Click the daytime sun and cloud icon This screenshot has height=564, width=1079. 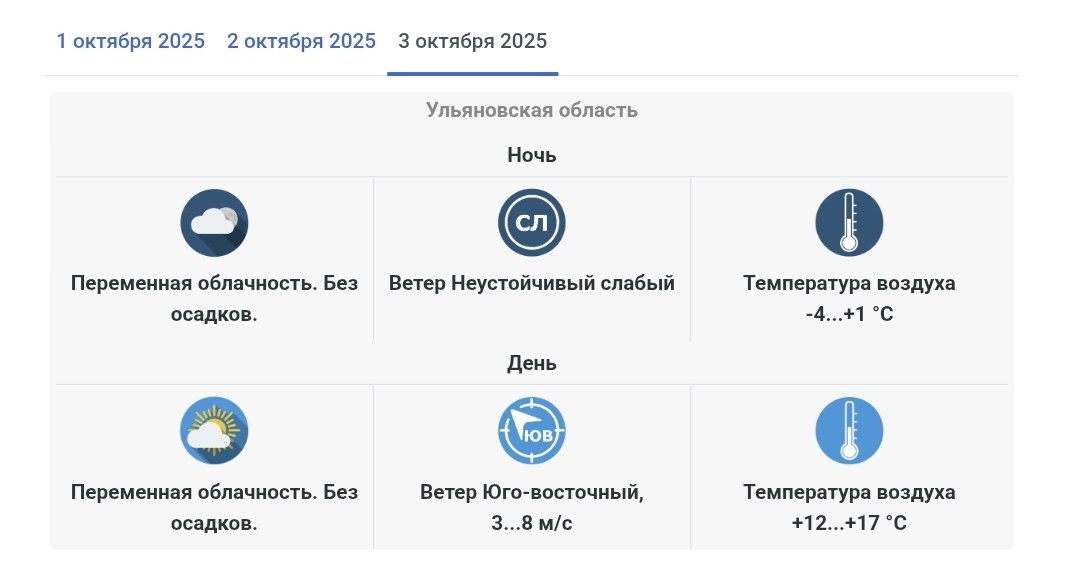pos(214,430)
